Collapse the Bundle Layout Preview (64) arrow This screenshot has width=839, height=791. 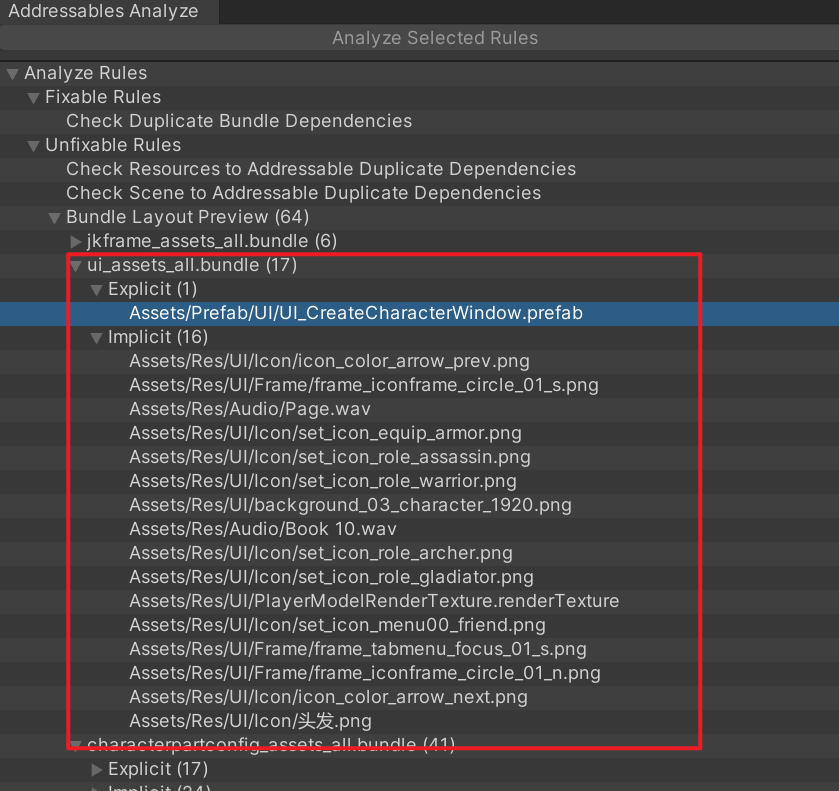pyautogui.click(x=54, y=218)
